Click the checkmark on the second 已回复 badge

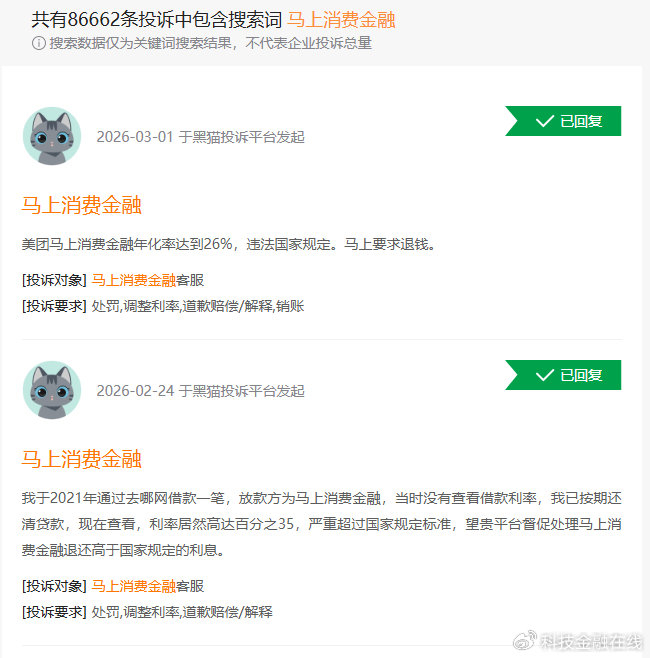(x=545, y=375)
